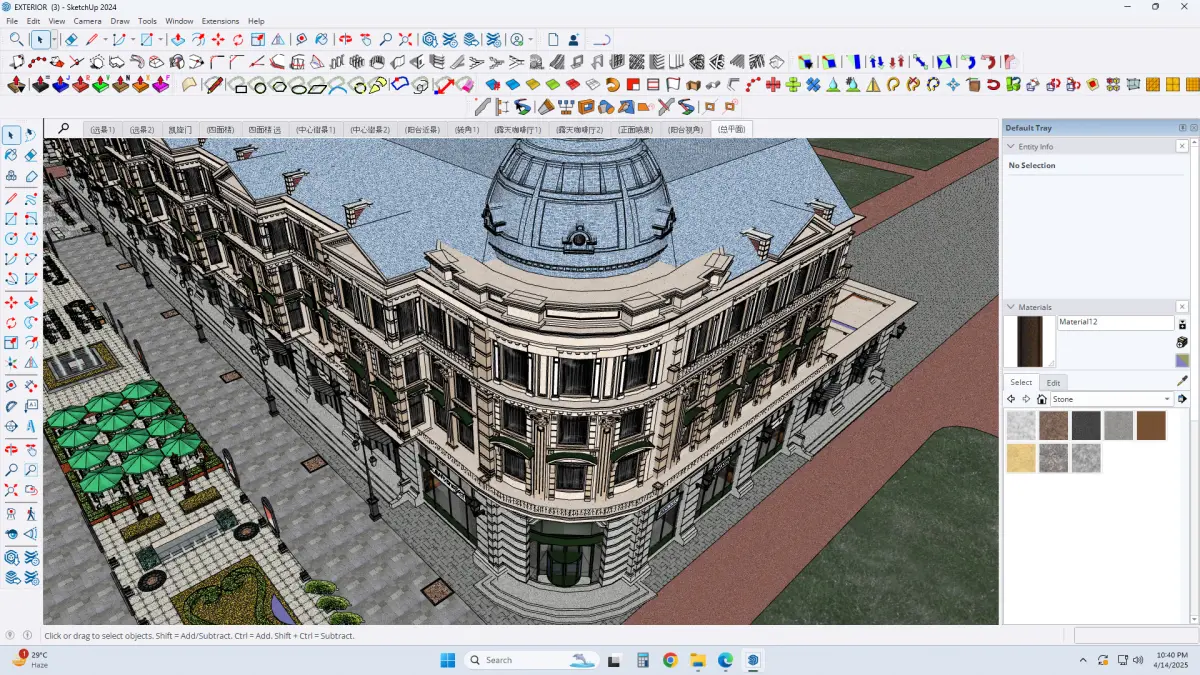Close the Materials panel
This screenshot has height=675, width=1200.
point(1182,307)
